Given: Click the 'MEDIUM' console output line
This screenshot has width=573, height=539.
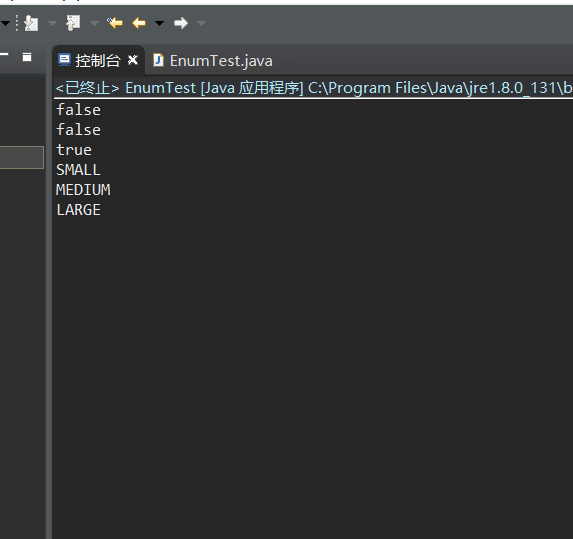Looking at the screenshot, I should 83,190.
